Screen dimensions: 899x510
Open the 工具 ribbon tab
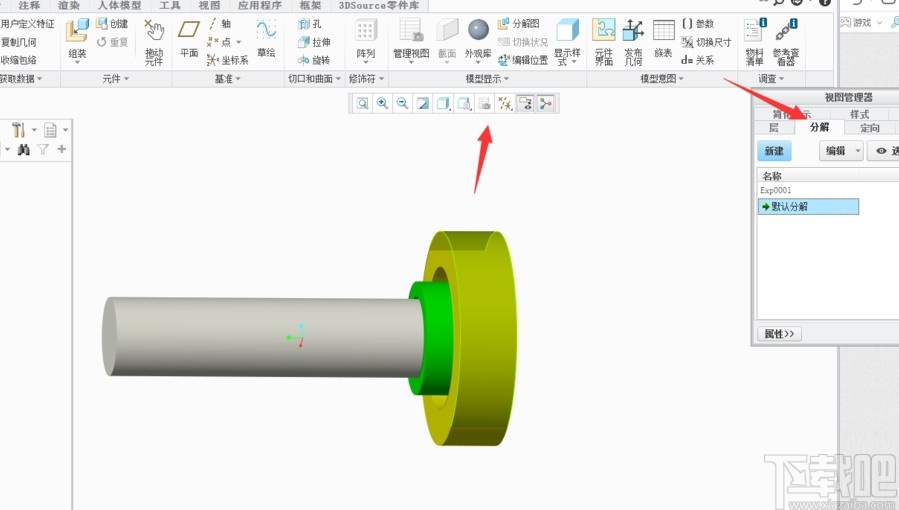click(x=170, y=5)
